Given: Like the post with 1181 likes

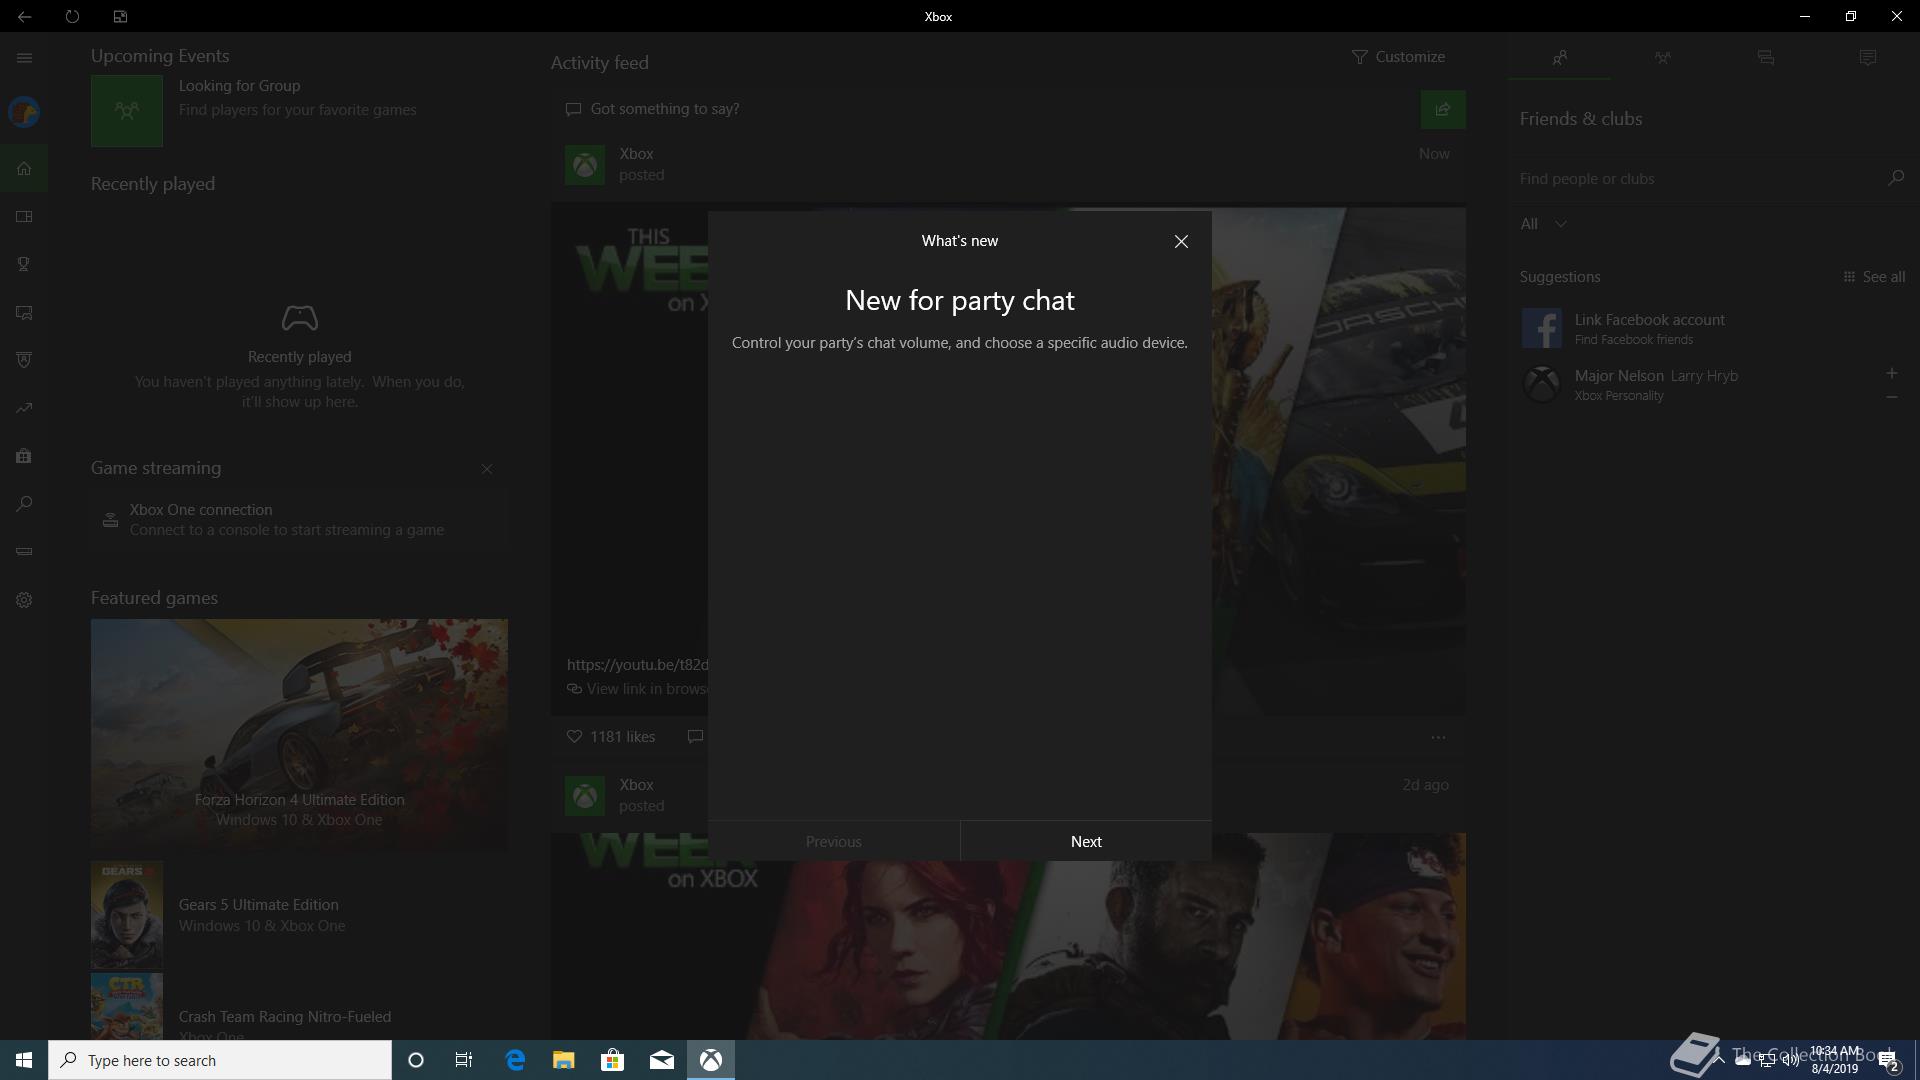Looking at the screenshot, I should (x=611, y=737).
